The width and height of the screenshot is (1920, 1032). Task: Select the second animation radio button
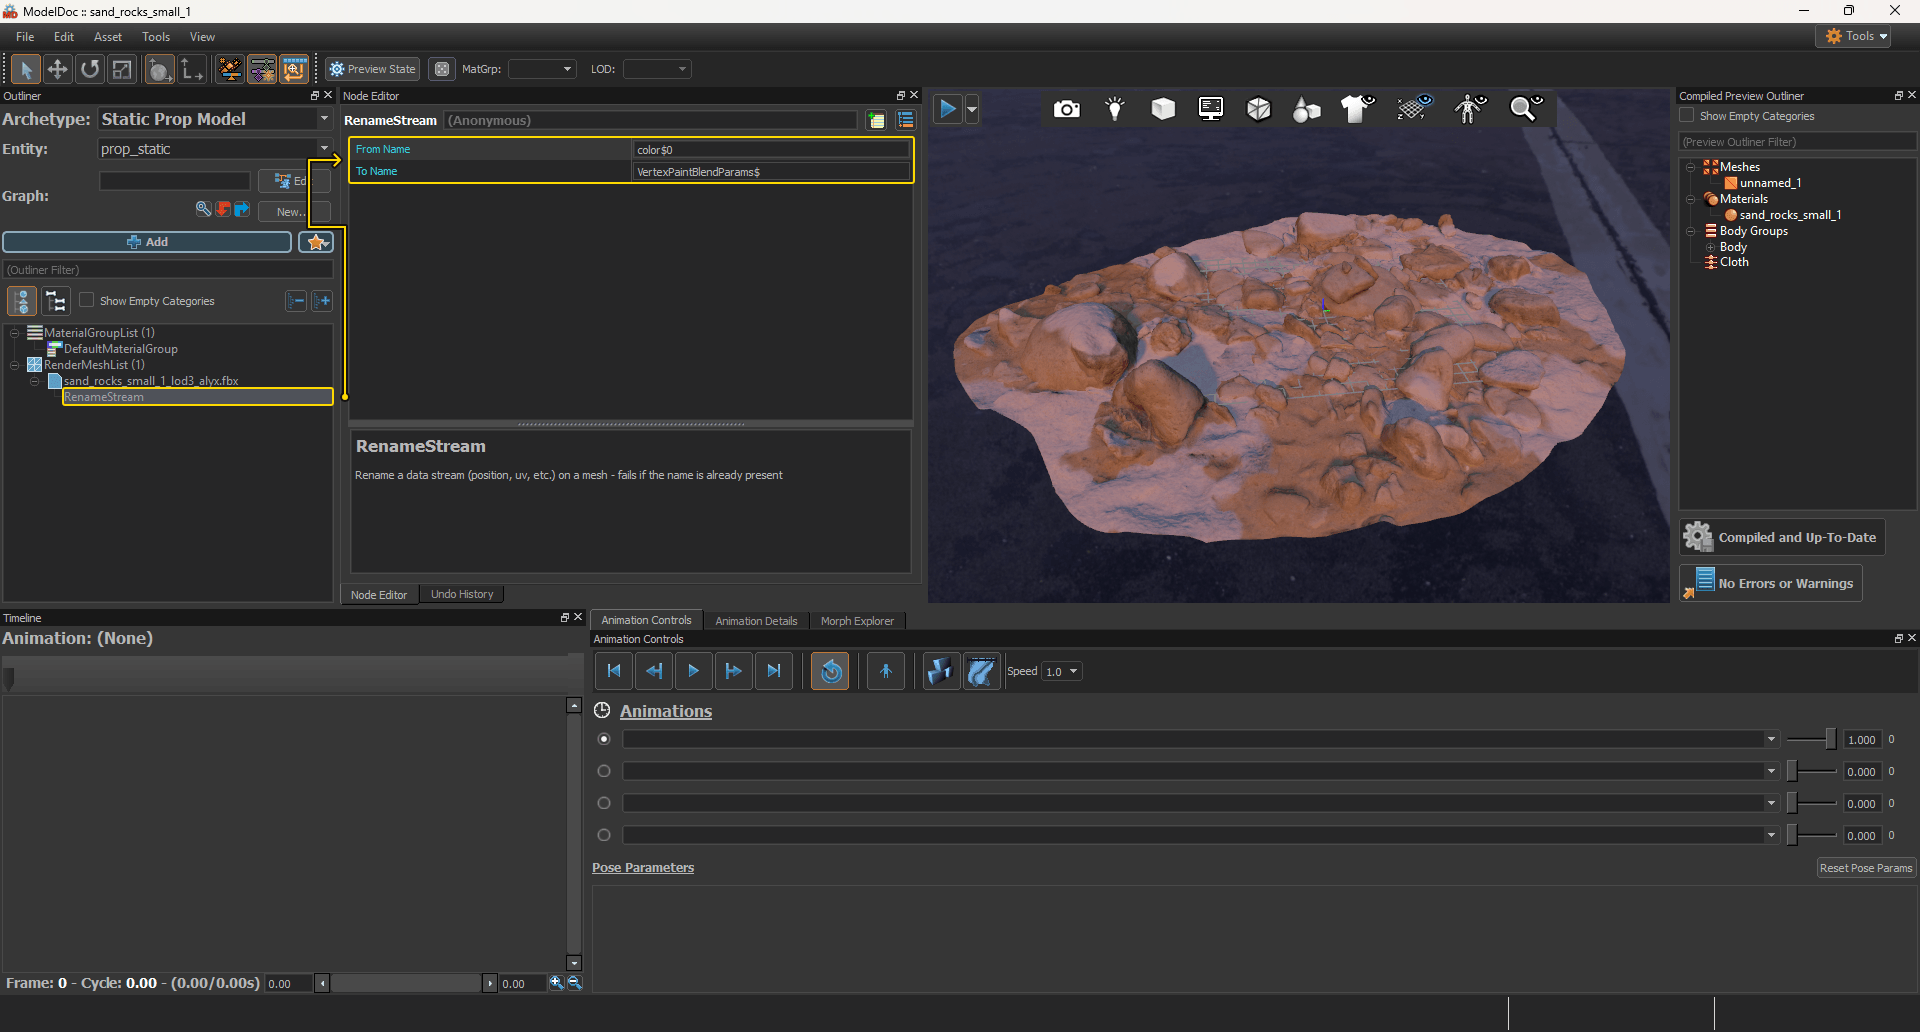[604, 771]
